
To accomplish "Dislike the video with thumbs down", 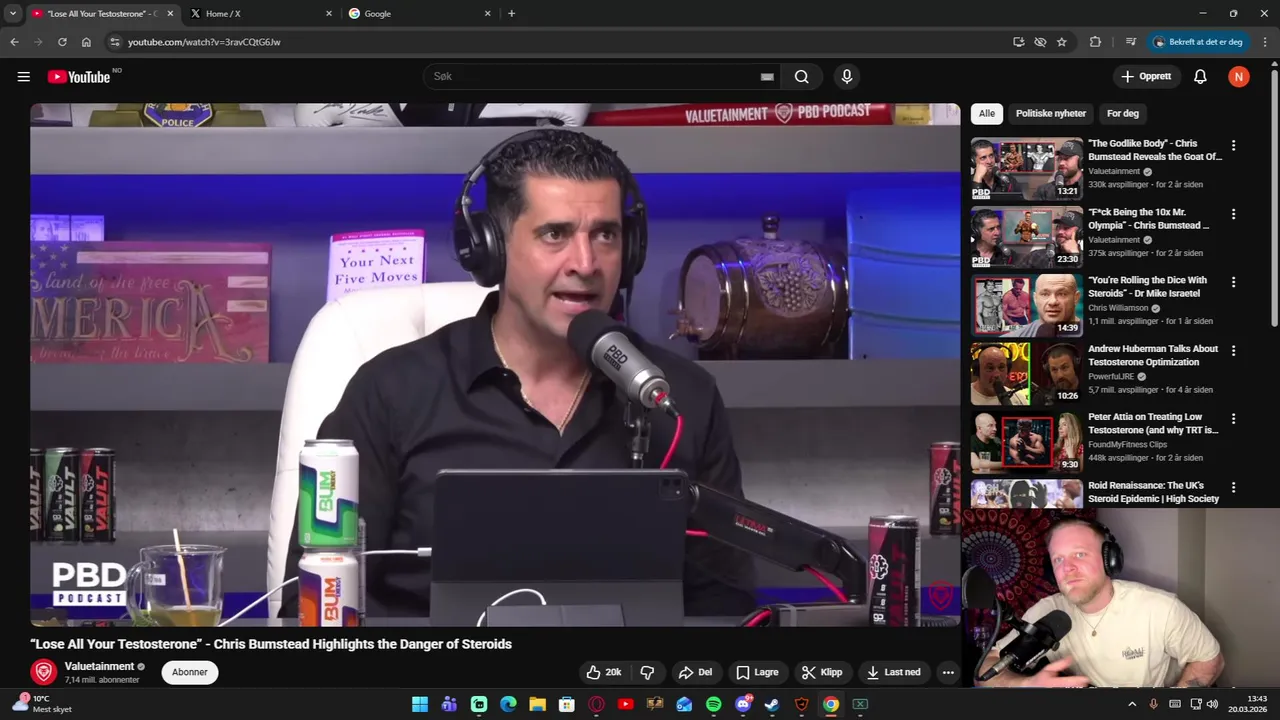I will (647, 672).
